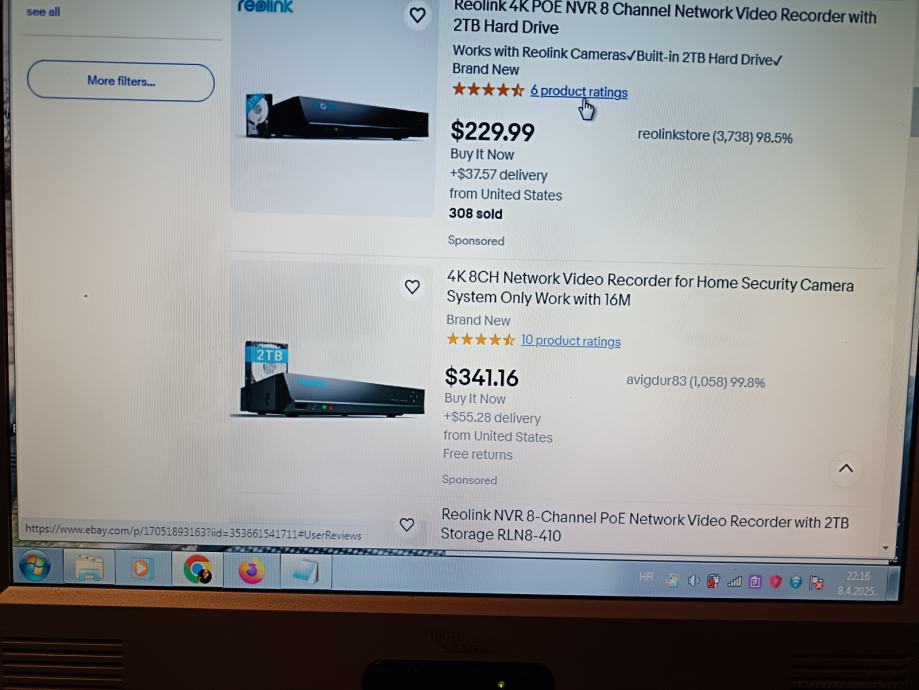Open 6 product ratings link

578,91
